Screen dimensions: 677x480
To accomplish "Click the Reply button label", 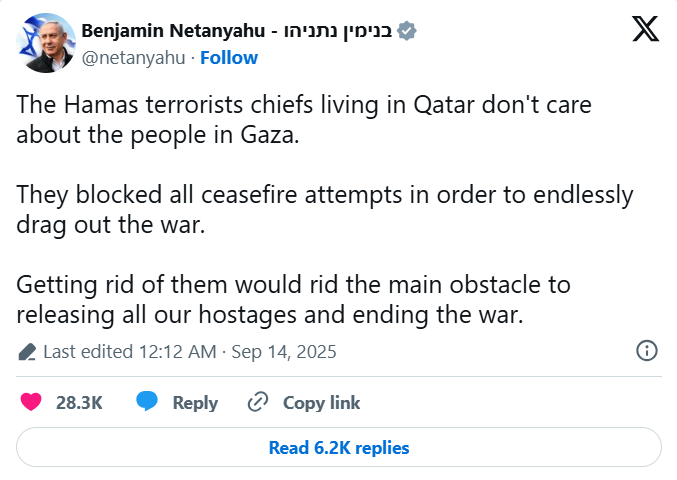I will 195,402.
